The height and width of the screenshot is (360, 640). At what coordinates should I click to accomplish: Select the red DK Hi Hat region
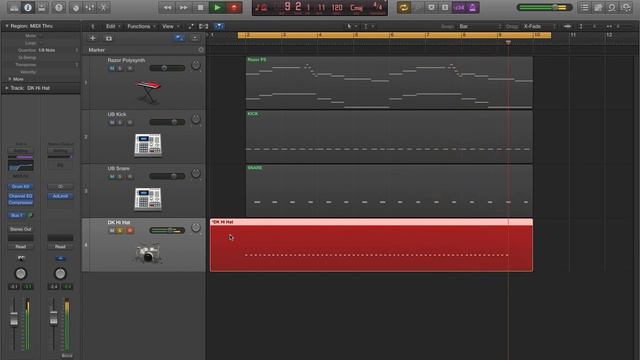[x=371, y=245]
